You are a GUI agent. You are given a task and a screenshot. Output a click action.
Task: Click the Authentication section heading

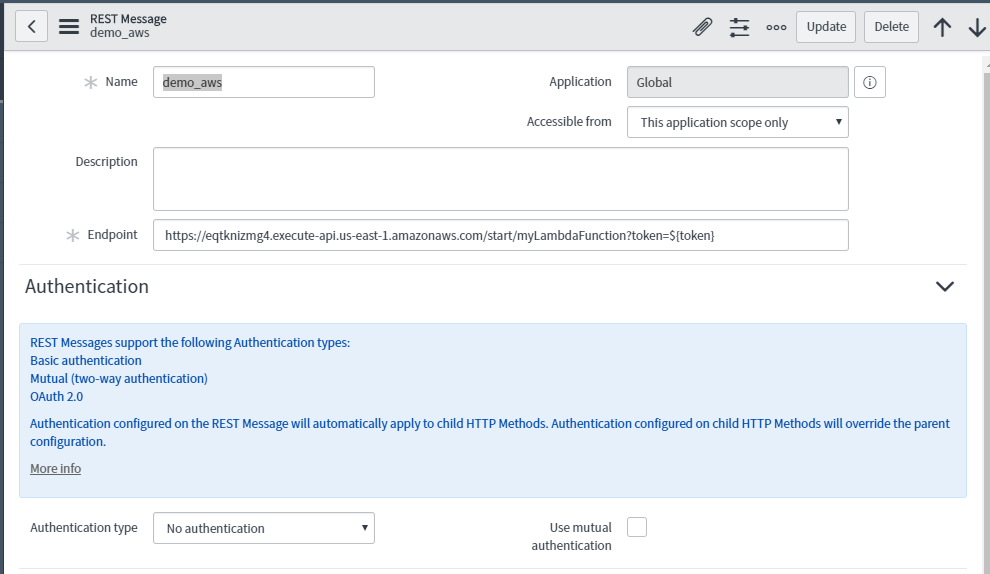(86, 286)
